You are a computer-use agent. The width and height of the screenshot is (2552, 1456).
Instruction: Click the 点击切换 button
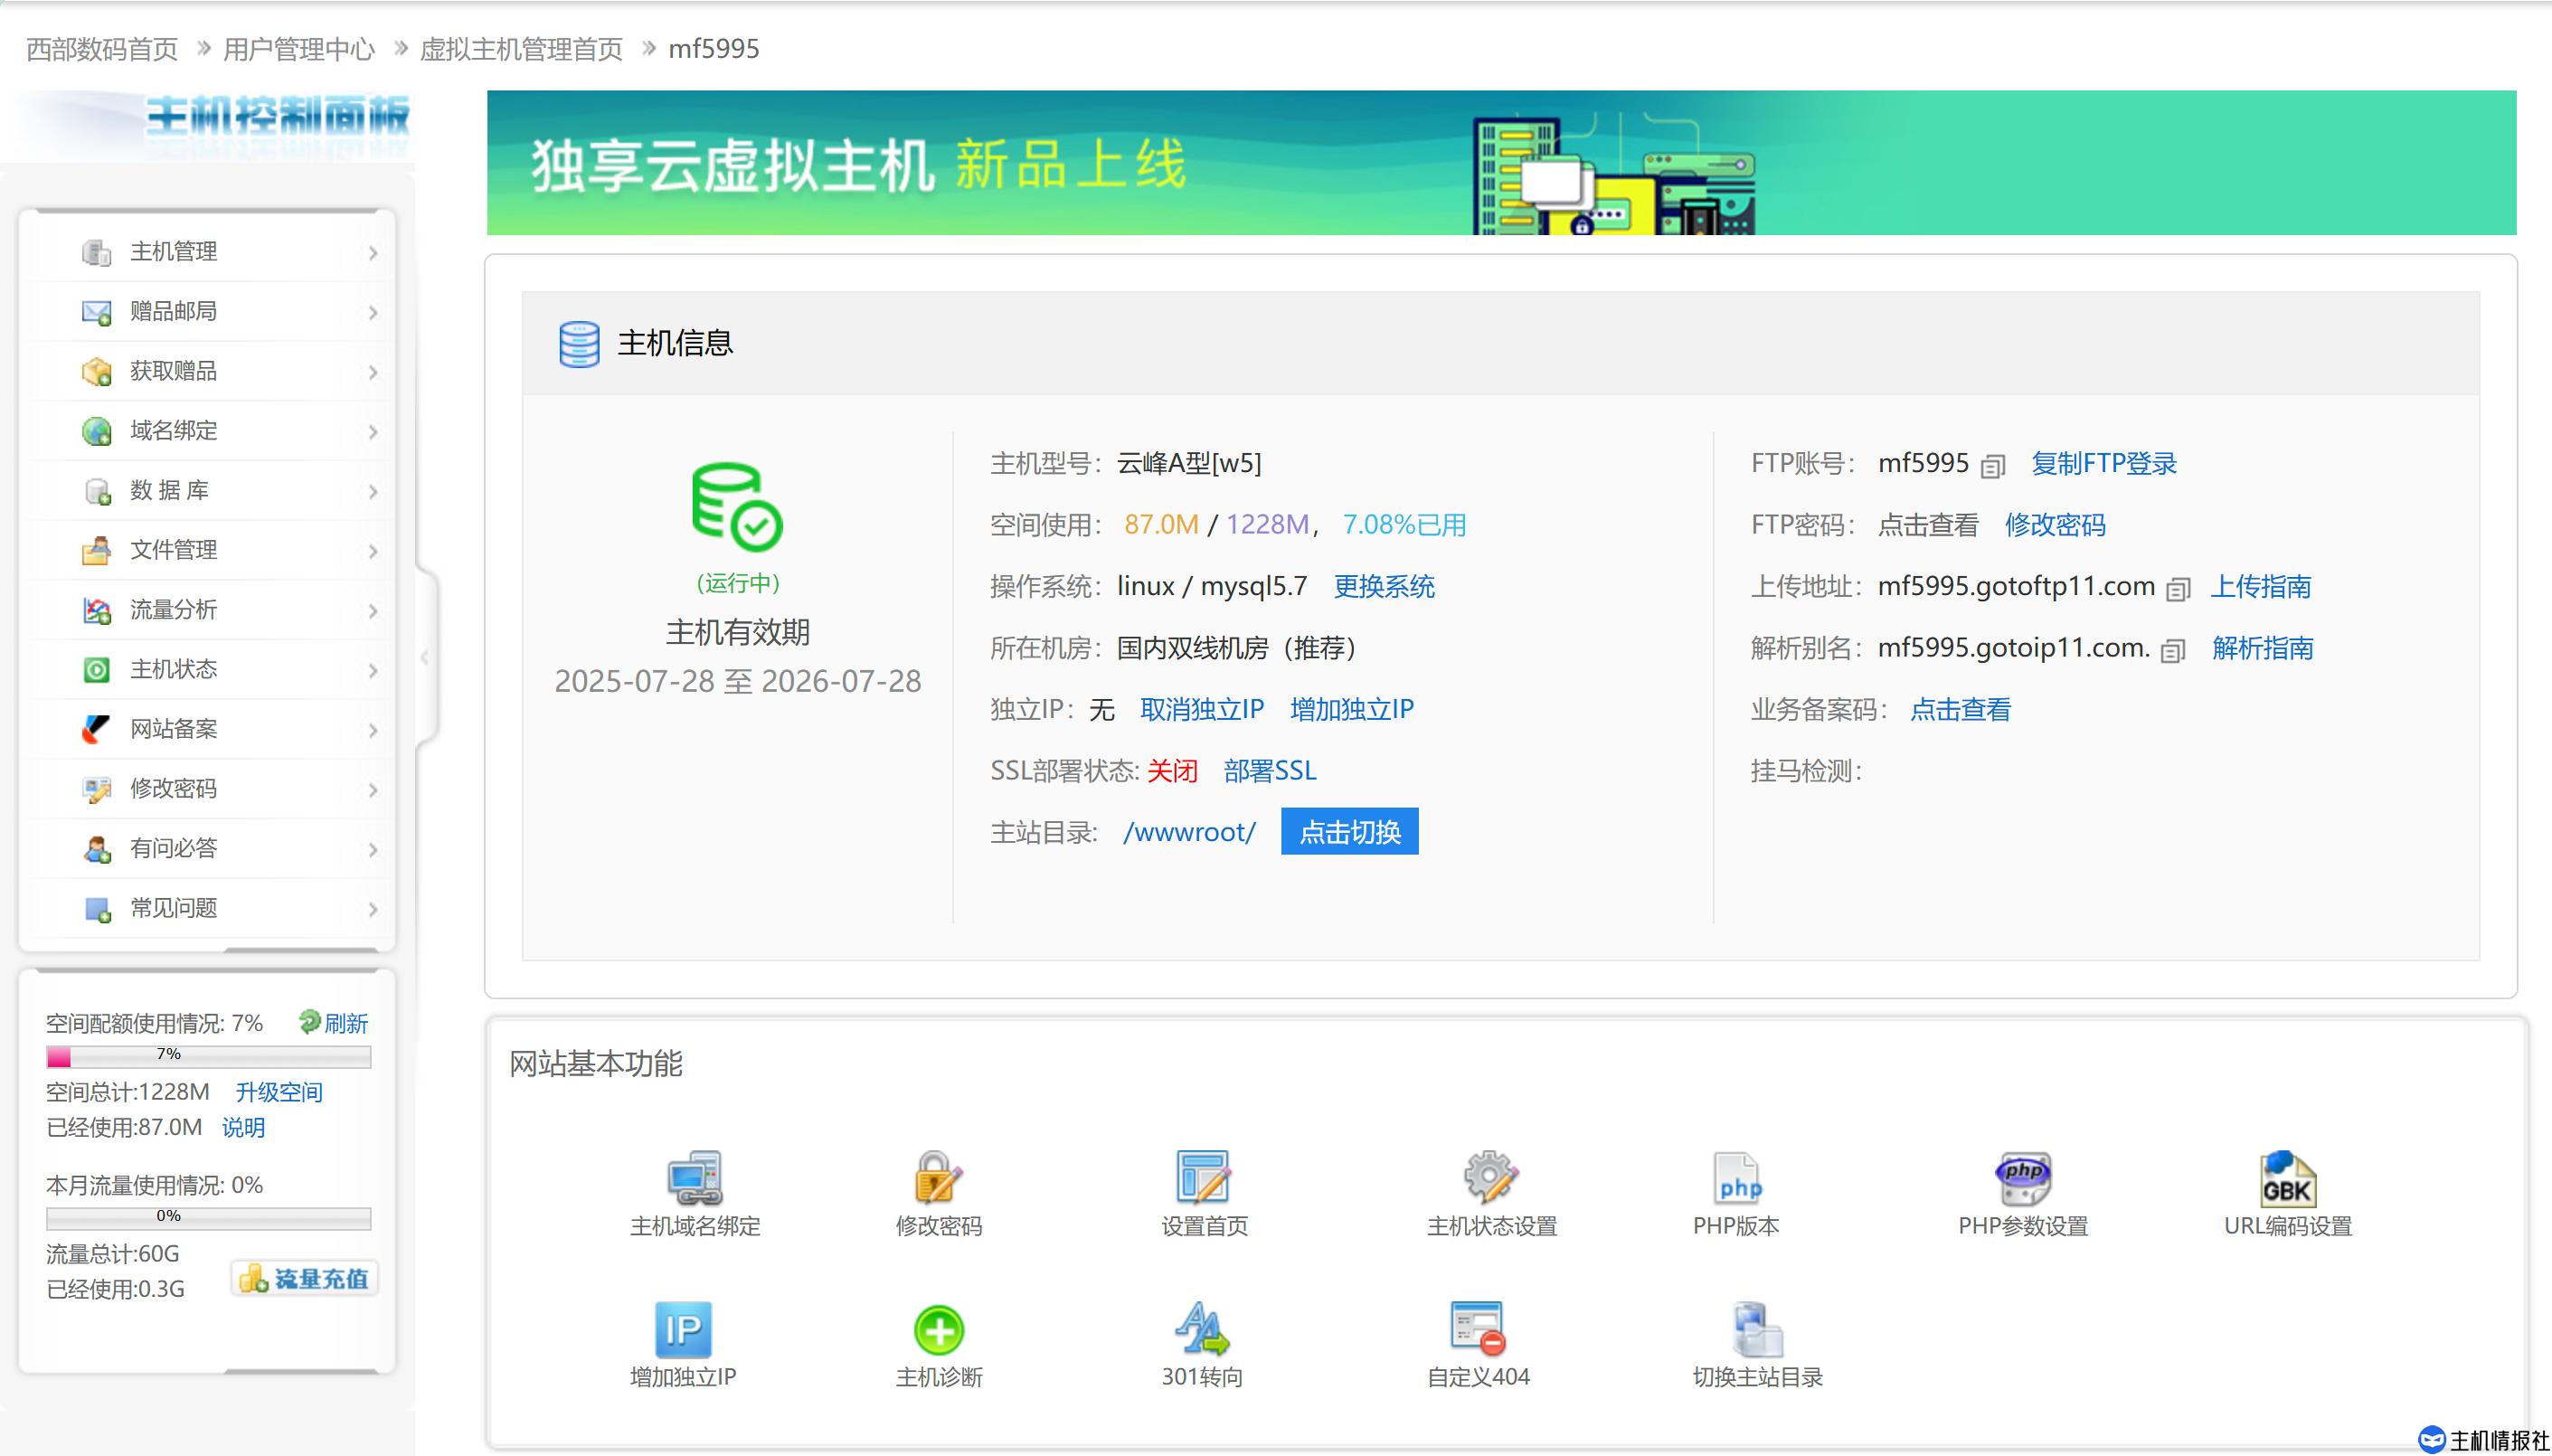(1349, 831)
